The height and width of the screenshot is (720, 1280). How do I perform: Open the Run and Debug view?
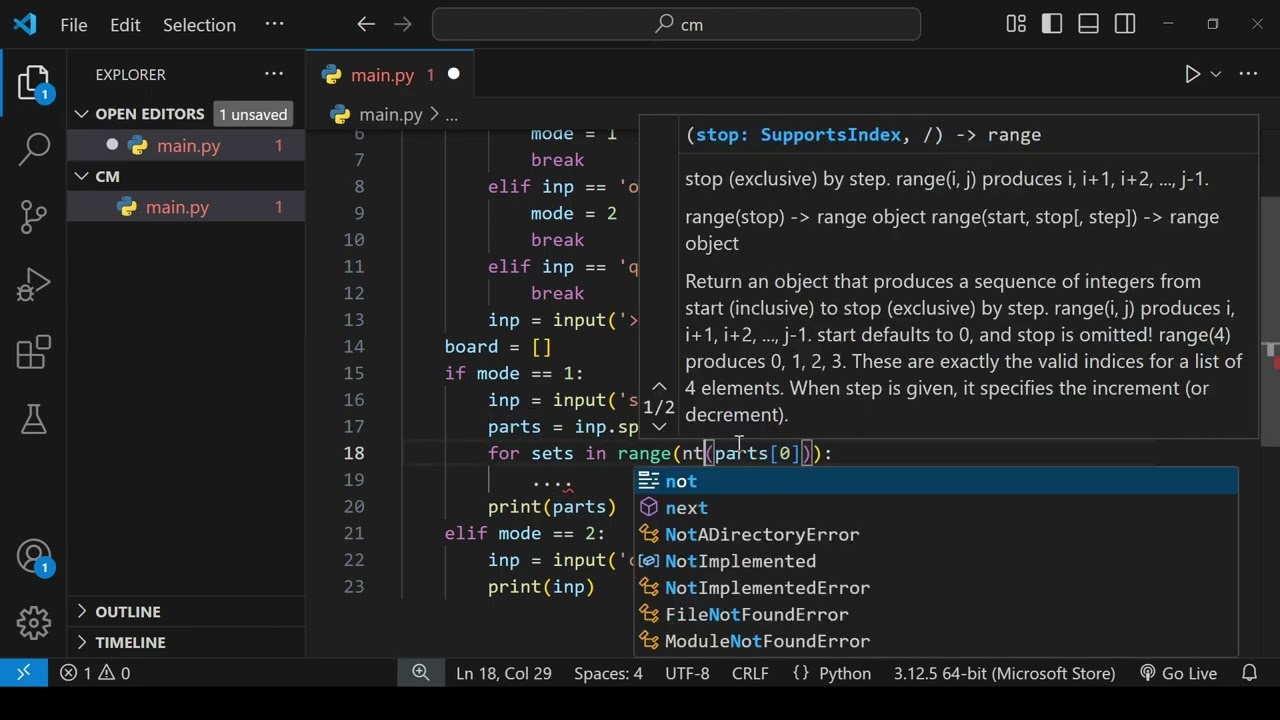(x=34, y=284)
